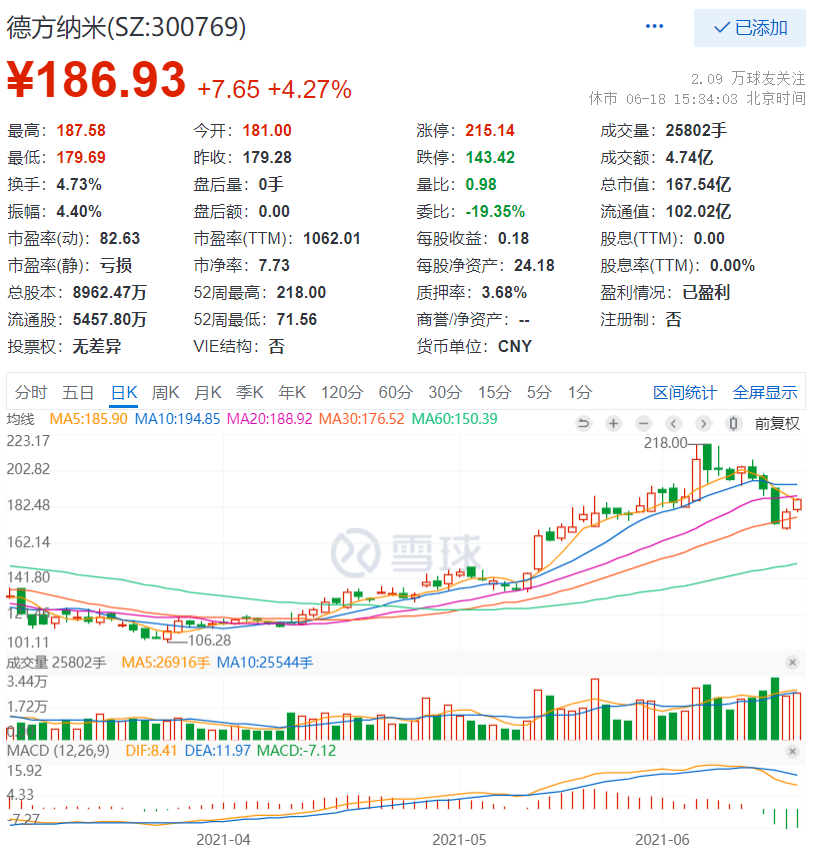Click the MA20:188.92 moving average label
This screenshot has height=861, width=821.
pyautogui.click(x=270, y=419)
